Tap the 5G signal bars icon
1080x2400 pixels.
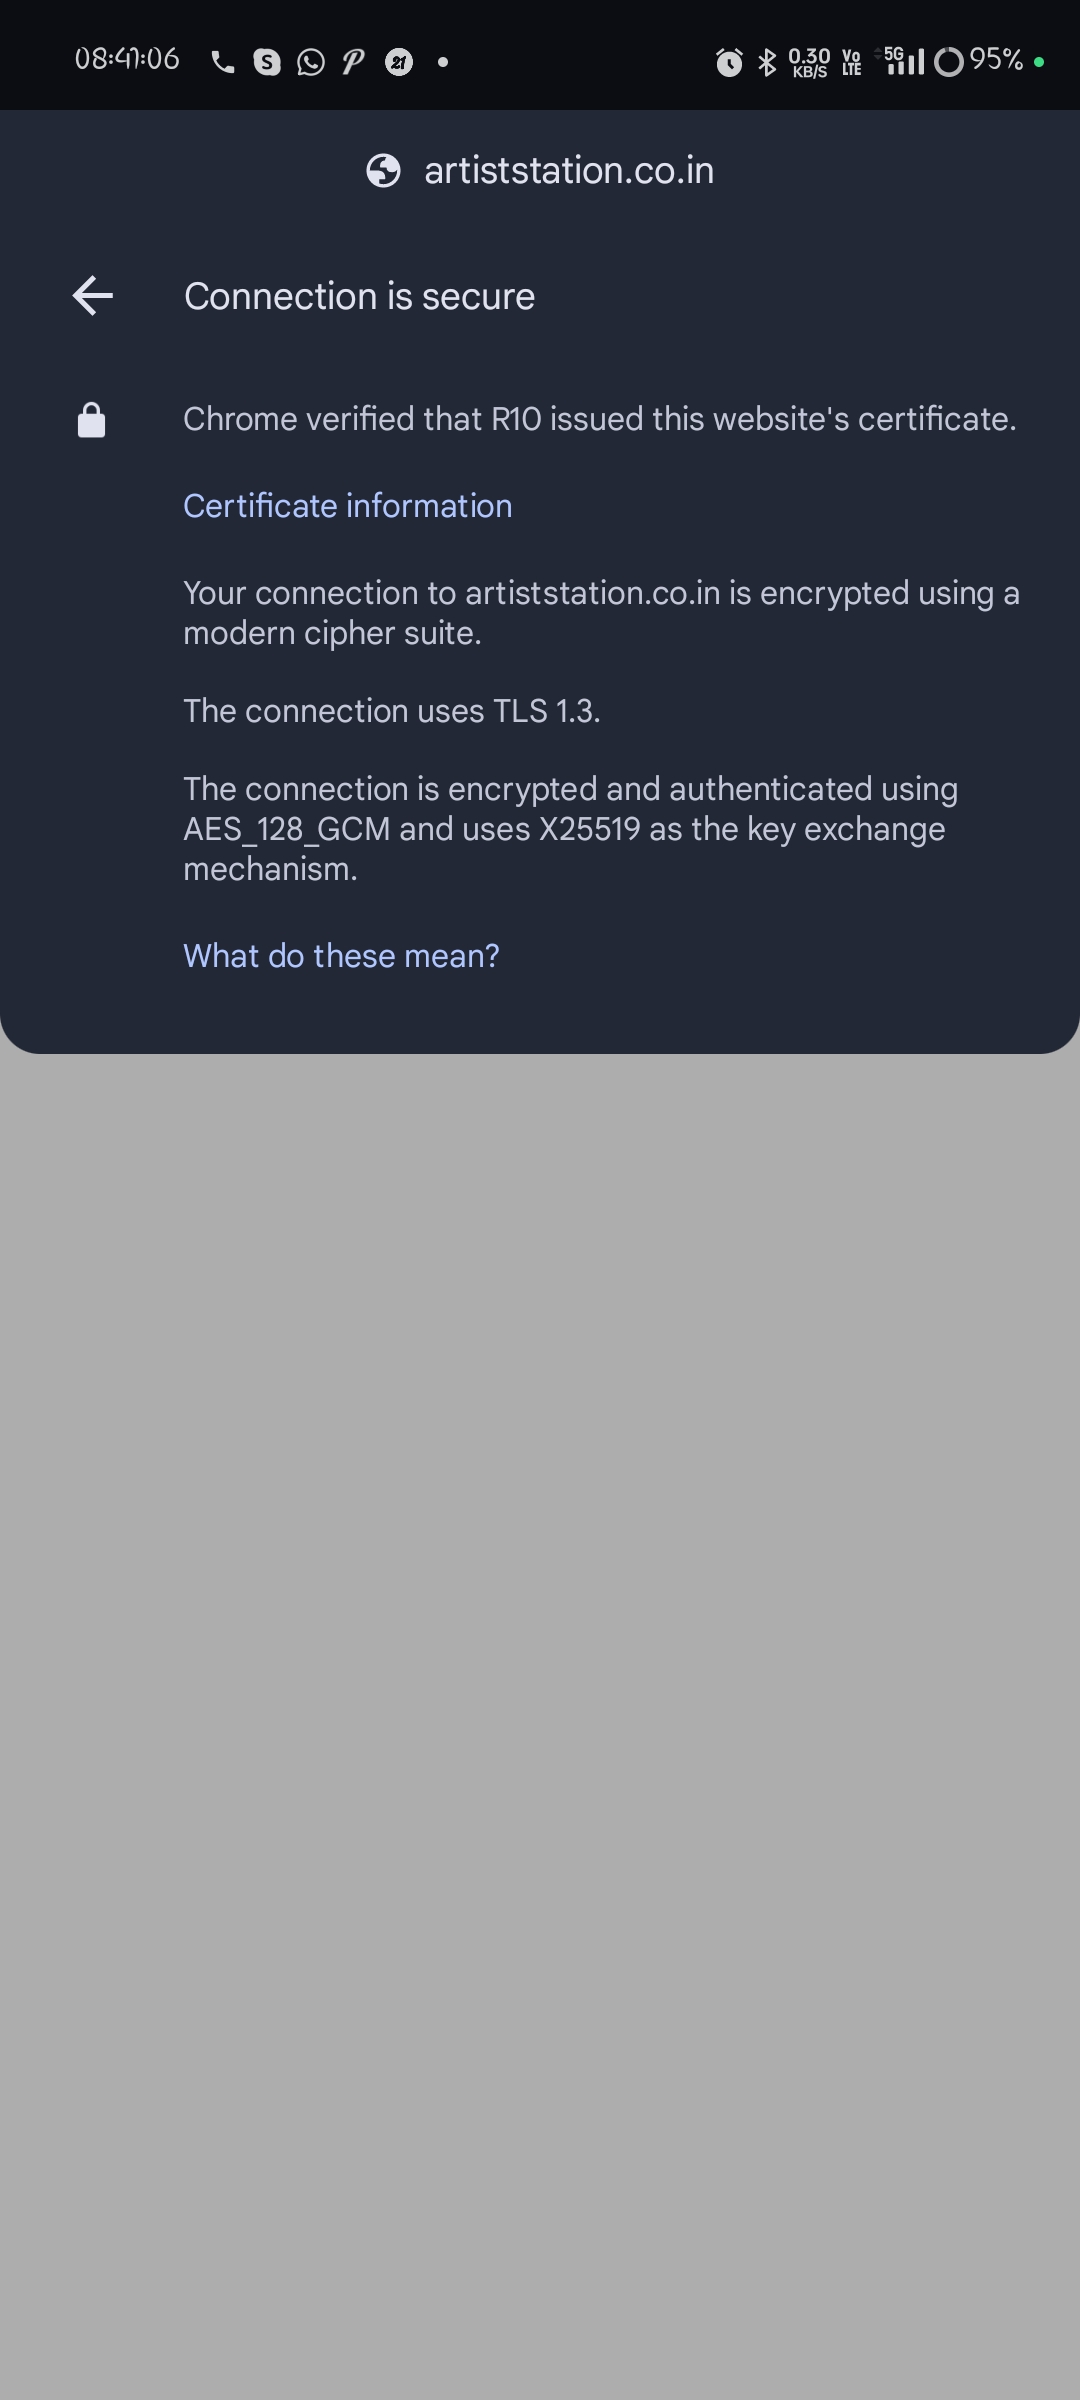[x=904, y=61]
